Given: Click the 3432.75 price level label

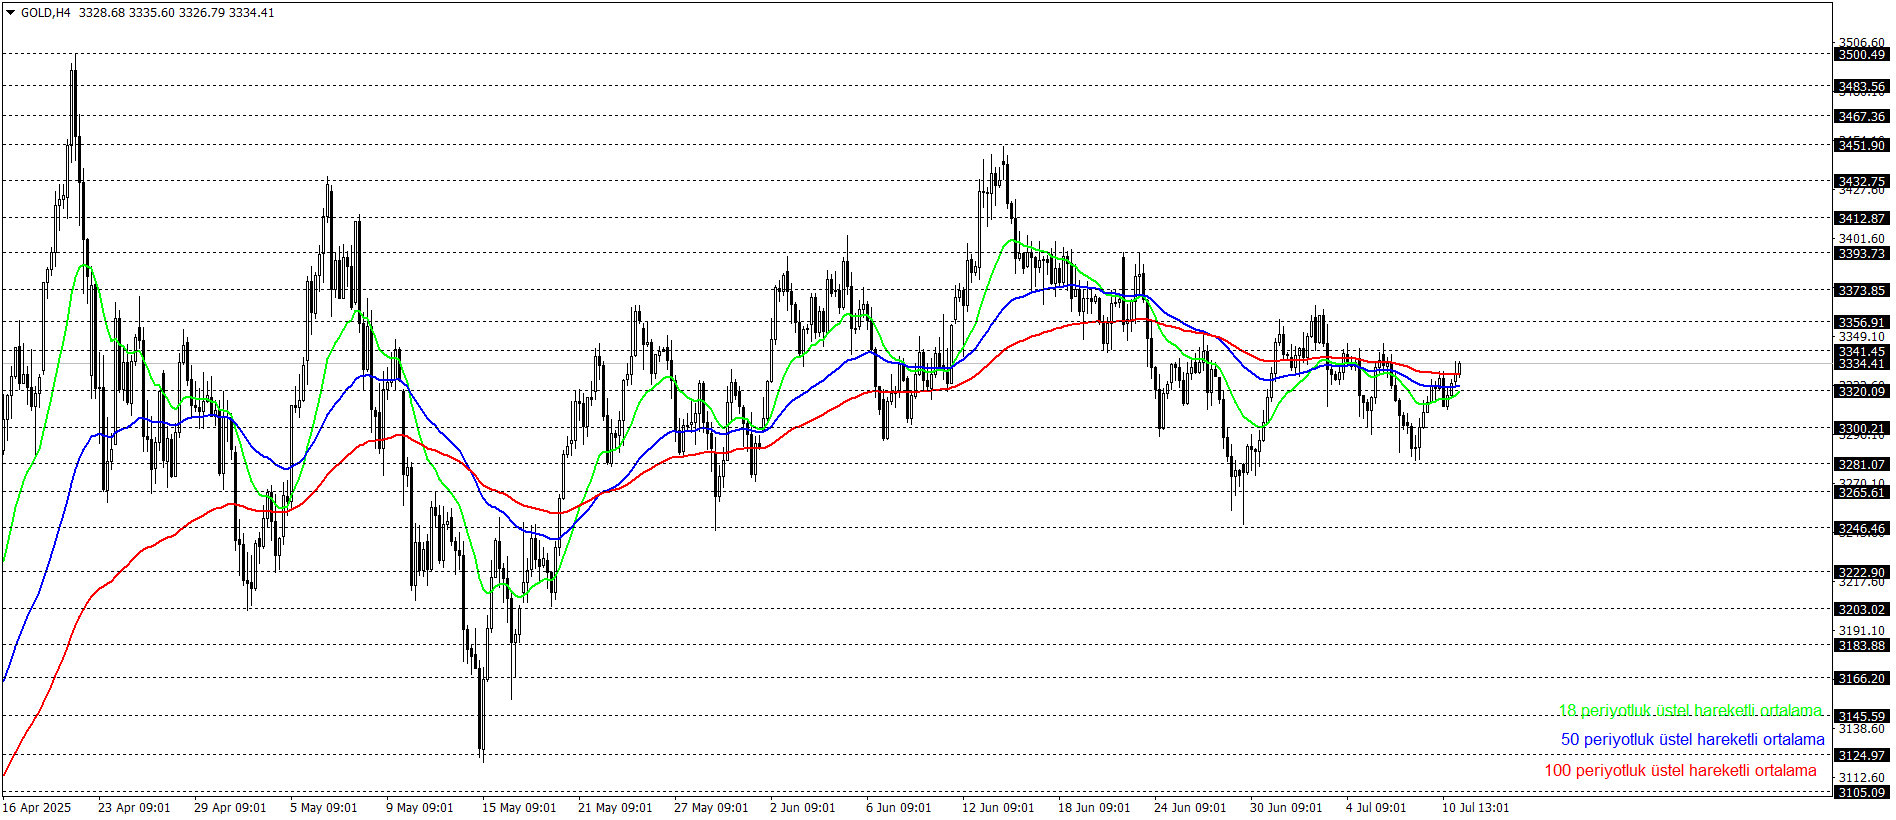Looking at the screenshot, I should tap(1862, 182).
